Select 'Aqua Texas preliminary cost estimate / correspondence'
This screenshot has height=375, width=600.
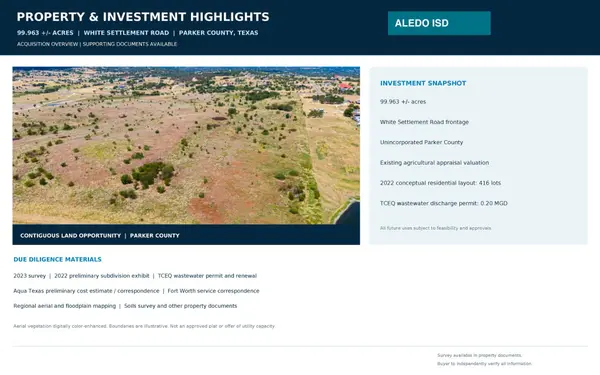coord(86,291)
